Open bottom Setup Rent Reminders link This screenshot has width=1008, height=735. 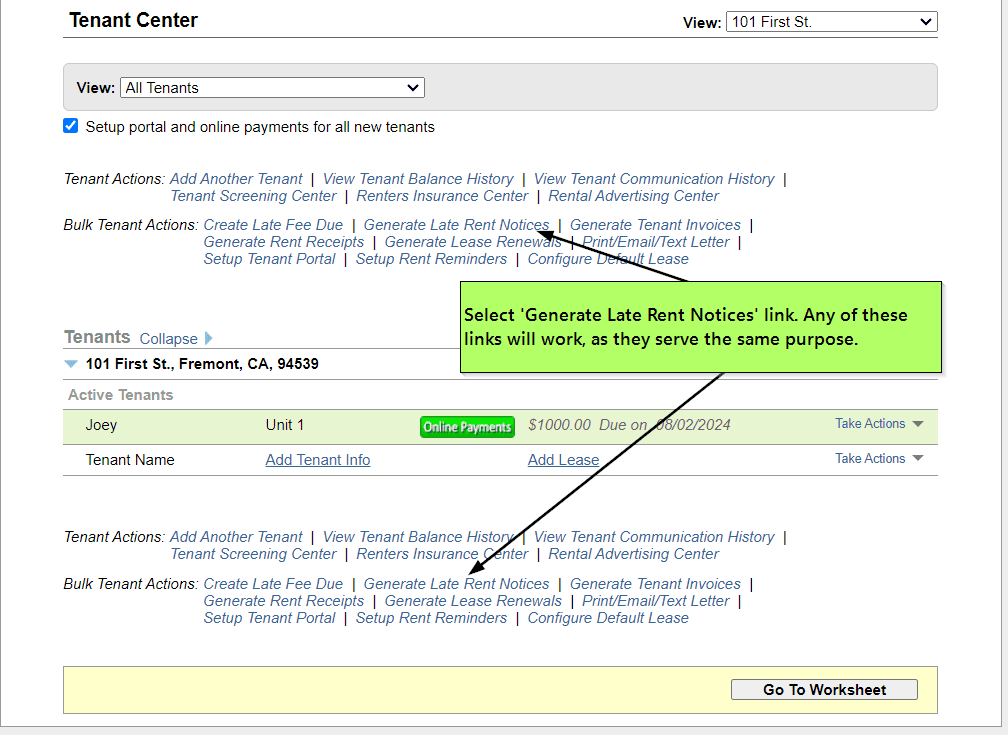tap(431, 618)
